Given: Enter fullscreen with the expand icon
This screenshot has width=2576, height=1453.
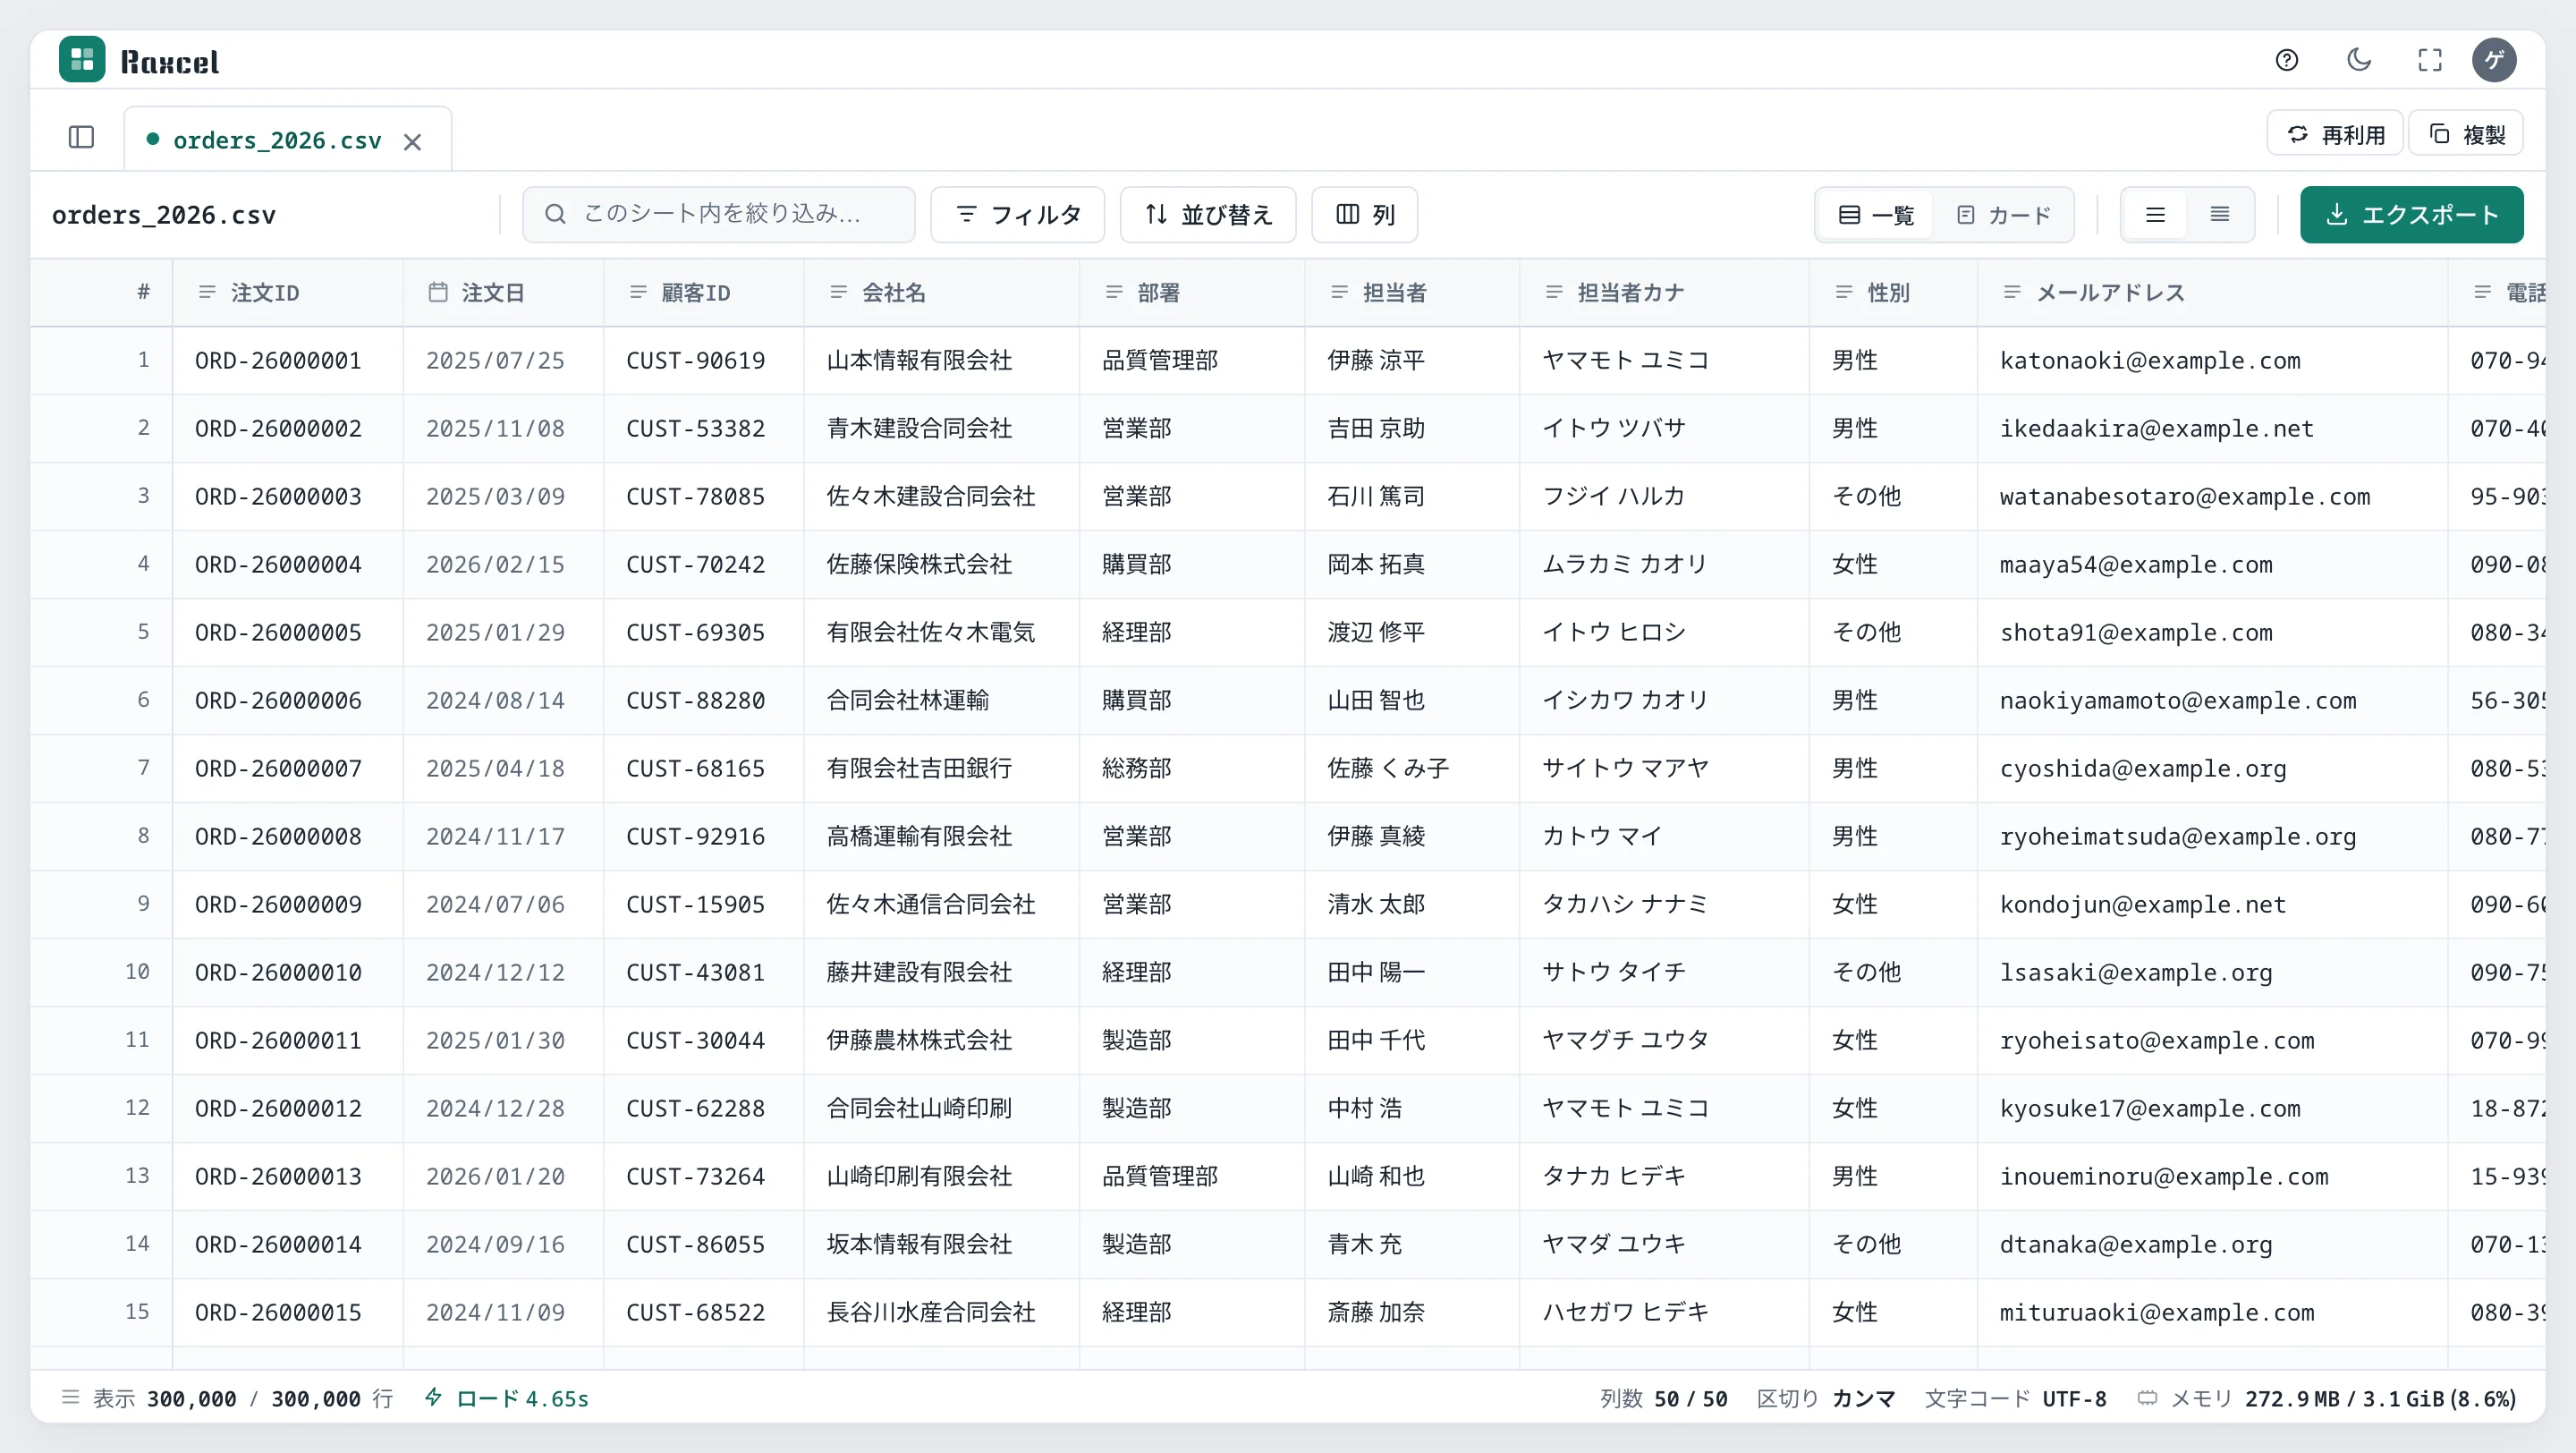Looking at the screenshot, I should (x=2430, y=60).
